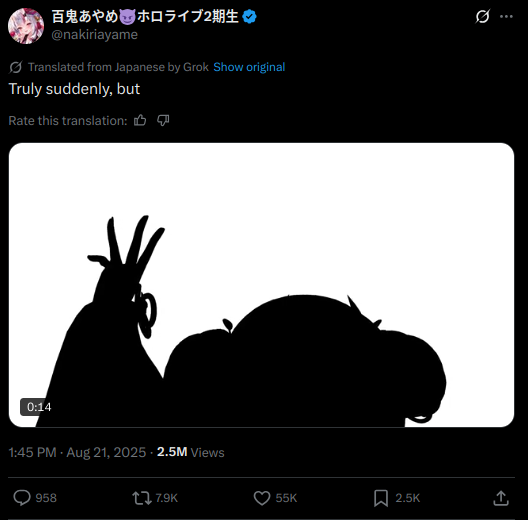Screen dimensions: 528x520
Task: Bookmark the post
Action: (381, 498)
